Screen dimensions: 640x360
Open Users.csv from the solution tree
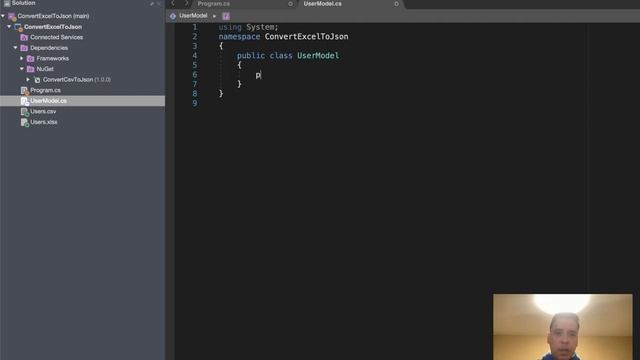pos(43,112)
